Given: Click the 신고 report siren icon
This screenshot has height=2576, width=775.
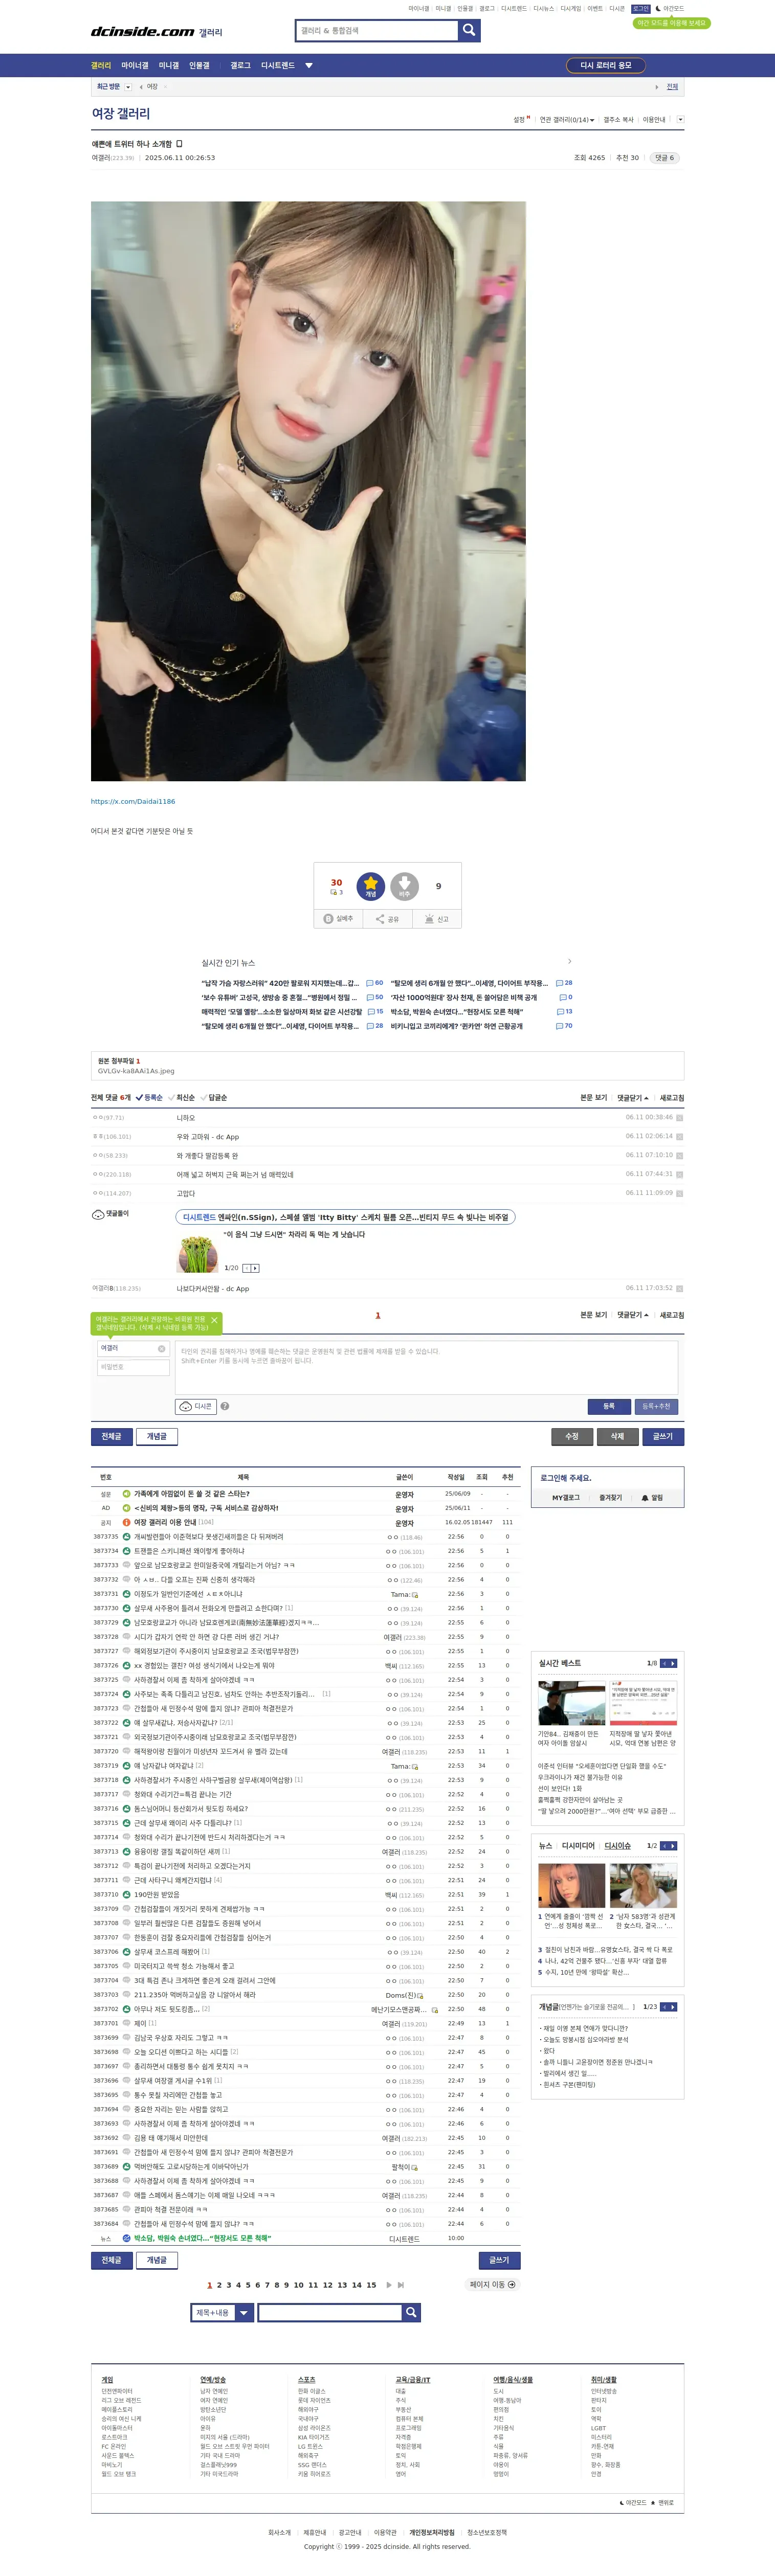Looking at the screenshot, I should click(437, 918).
